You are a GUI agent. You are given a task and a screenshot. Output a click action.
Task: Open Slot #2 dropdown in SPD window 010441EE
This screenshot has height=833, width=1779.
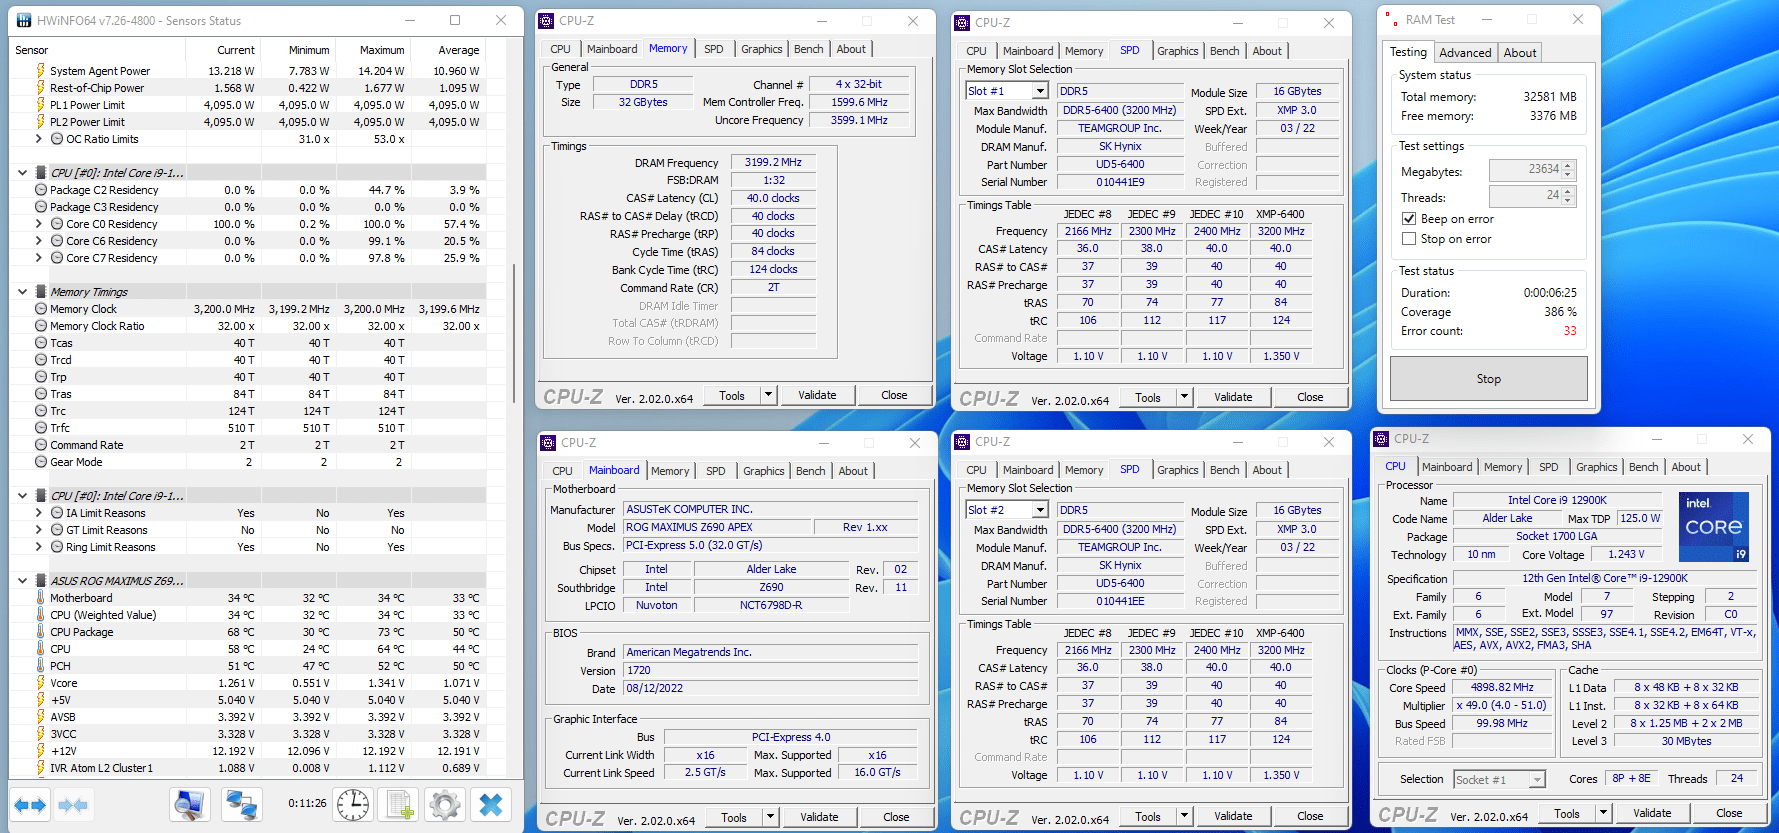pos(1040,510)
